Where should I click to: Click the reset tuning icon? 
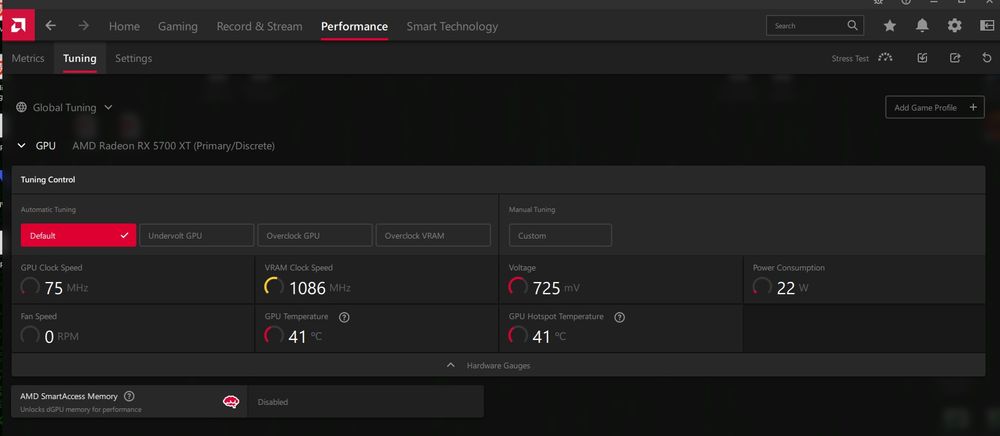click(987, 58)
